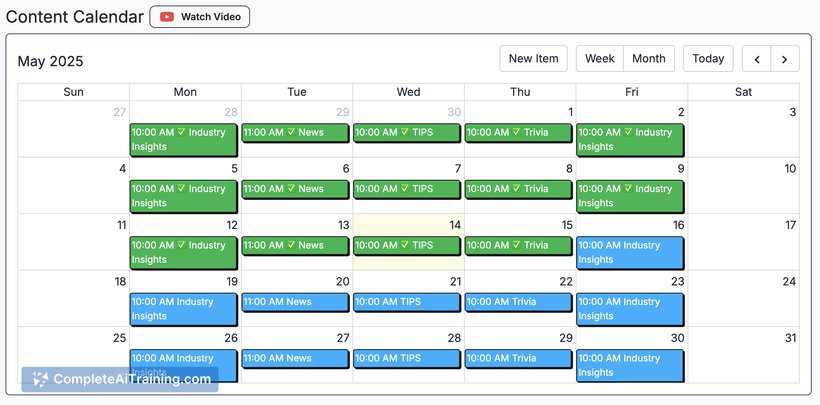
Task: Go to the previous month arrow
Action: tap(757, 59)
